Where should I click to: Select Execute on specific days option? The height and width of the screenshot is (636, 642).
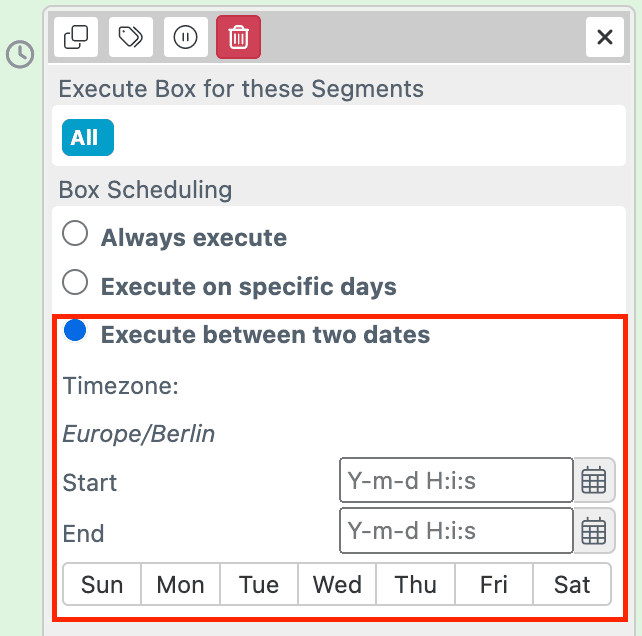[75, 284]
